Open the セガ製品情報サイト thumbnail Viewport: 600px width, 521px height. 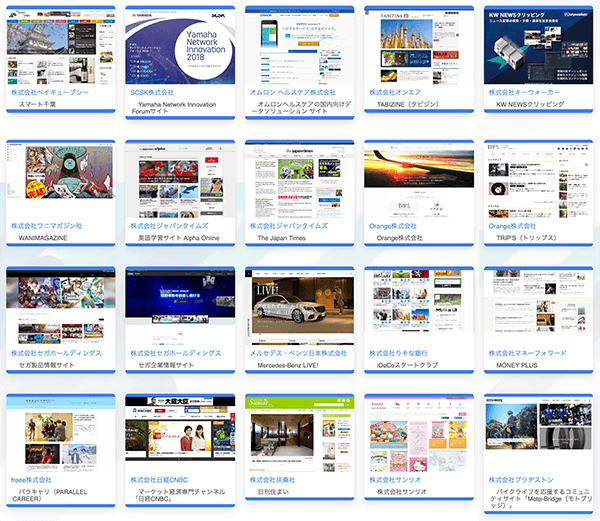click(x=60, y=307)
